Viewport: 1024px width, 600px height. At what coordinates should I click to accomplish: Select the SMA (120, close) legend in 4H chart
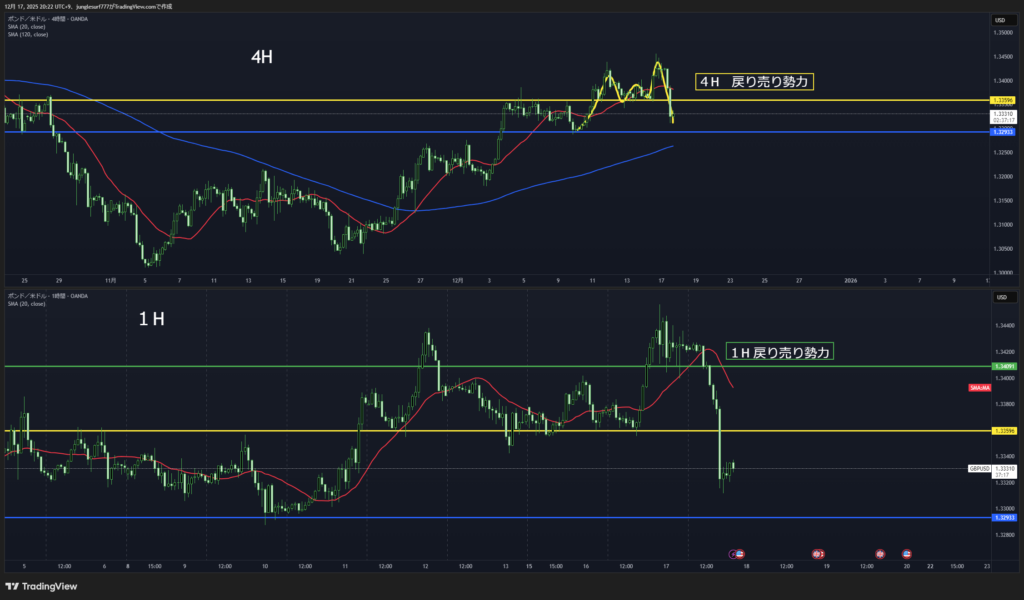point(29,35)
